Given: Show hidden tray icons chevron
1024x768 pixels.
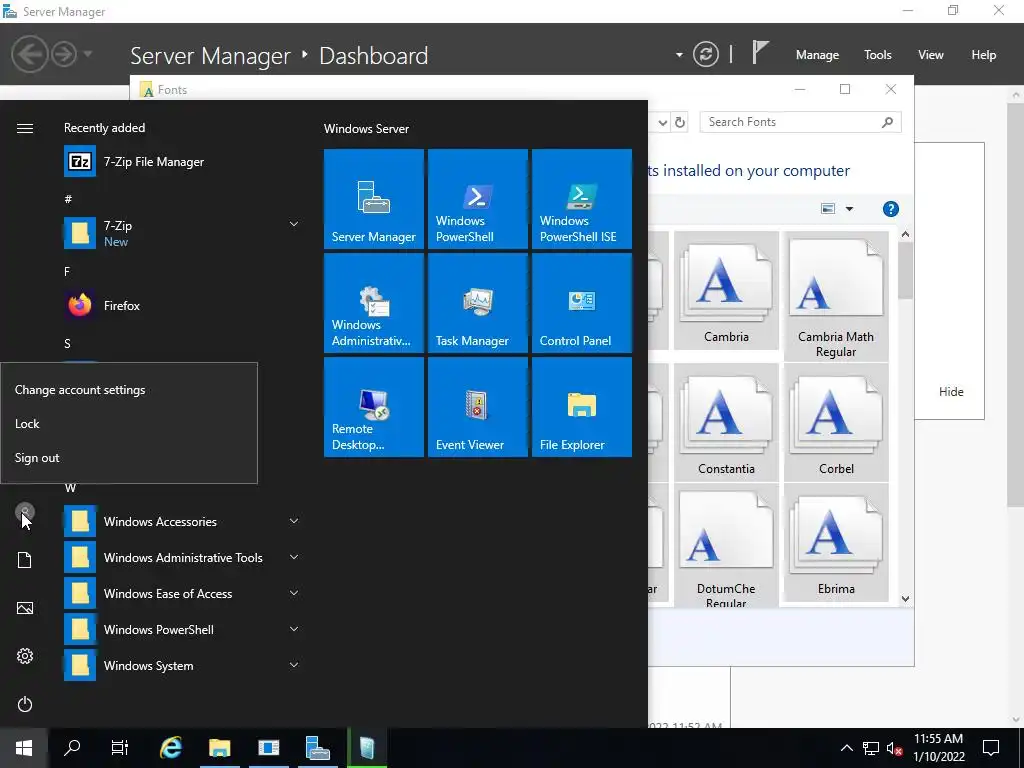Looking at the screenshot, I should 846,748.
